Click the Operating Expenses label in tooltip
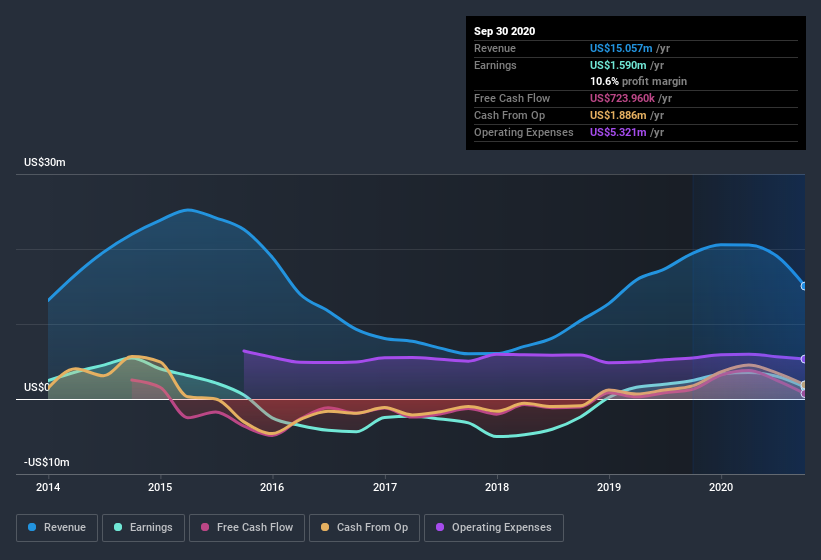 pyautogui.click(x=524, y=132)
